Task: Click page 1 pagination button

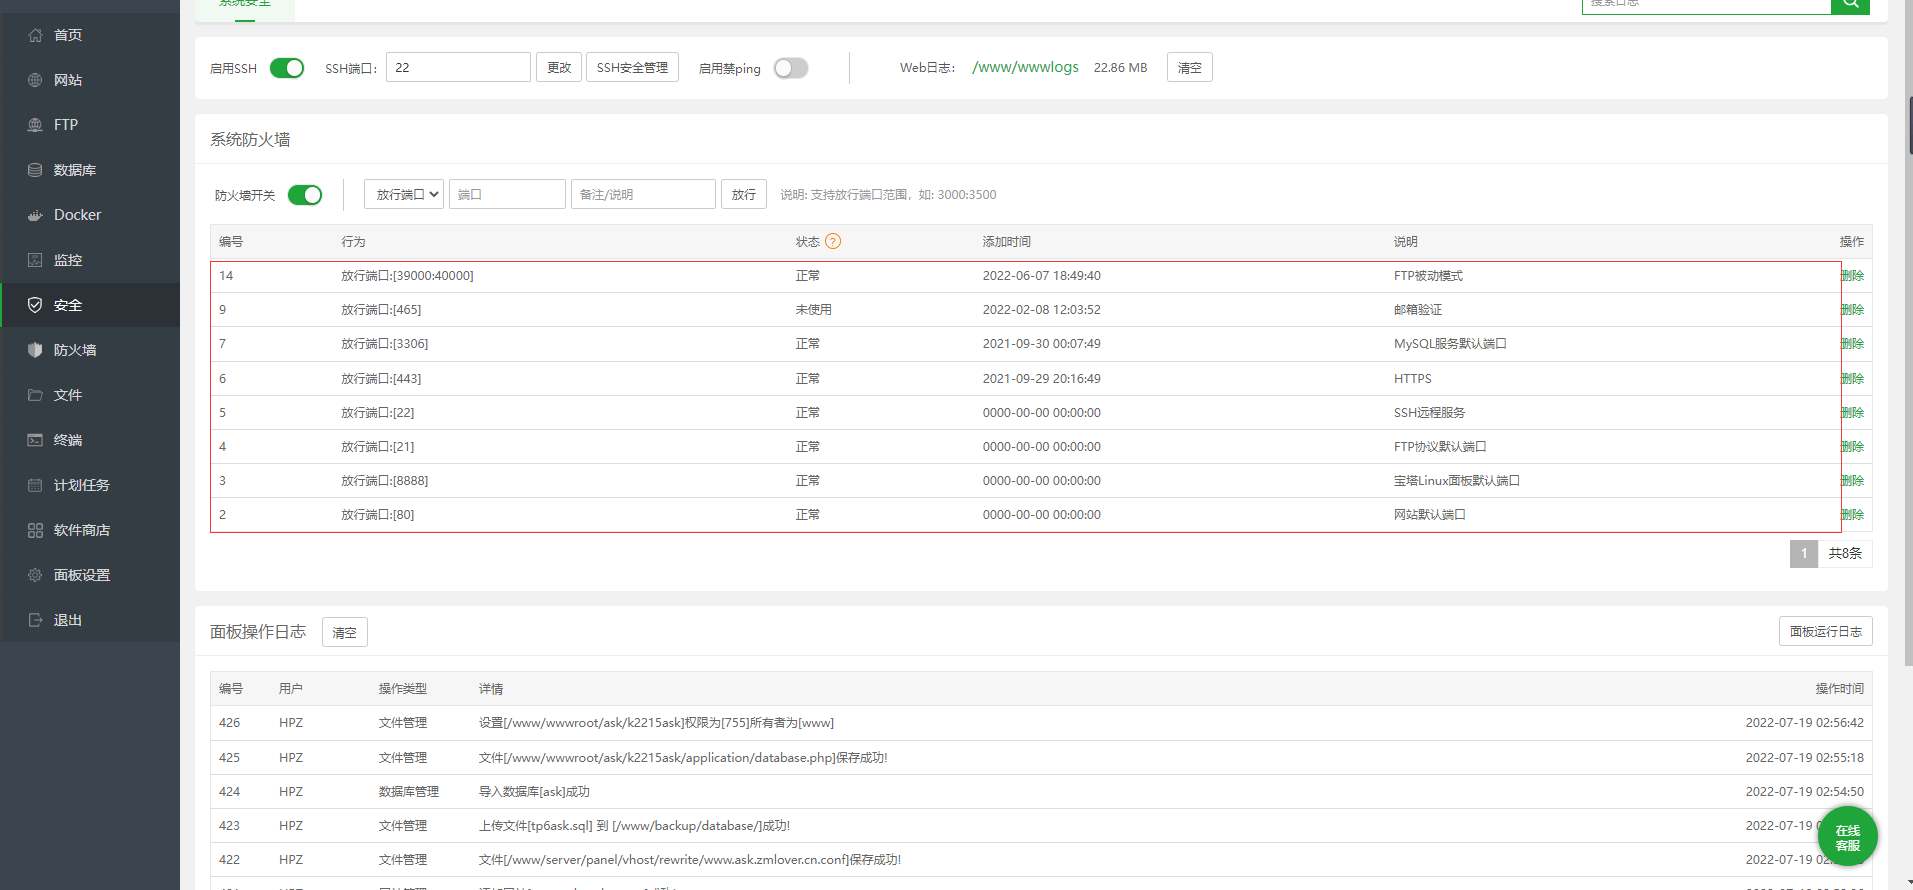Action: [x=1804, y=553]
